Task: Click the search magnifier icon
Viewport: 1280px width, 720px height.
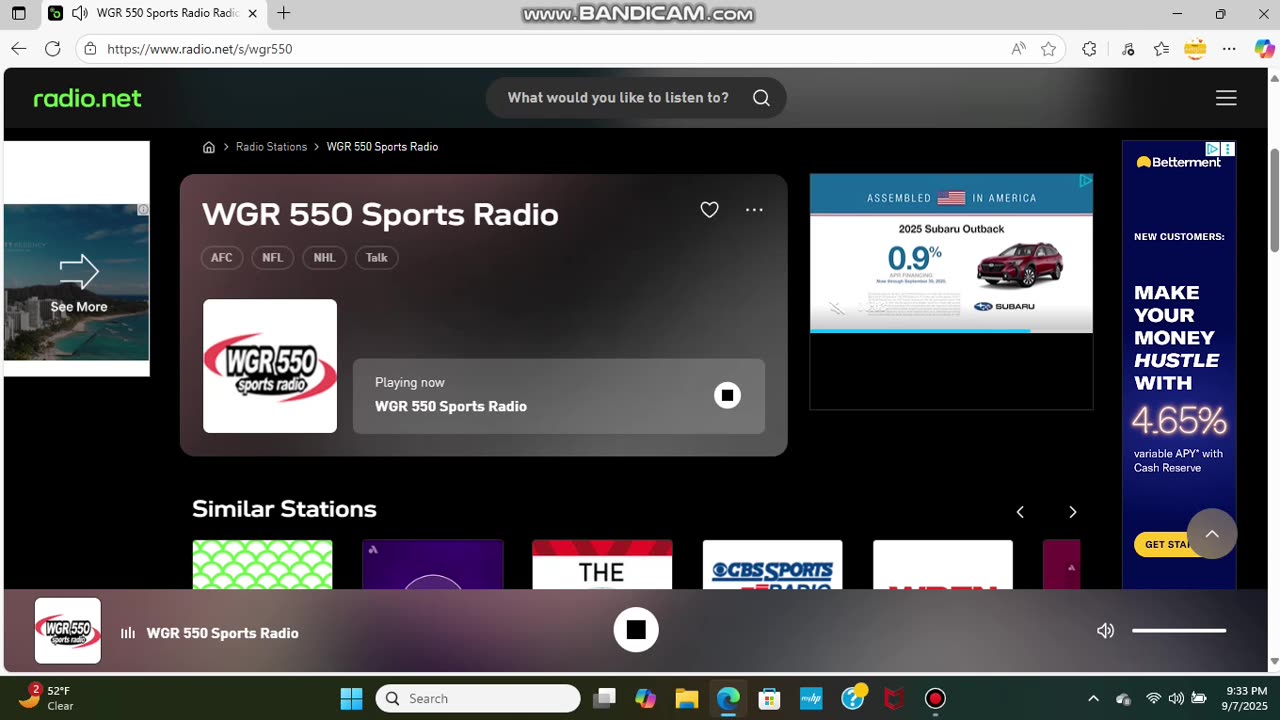Action: (x=761, y=98)
